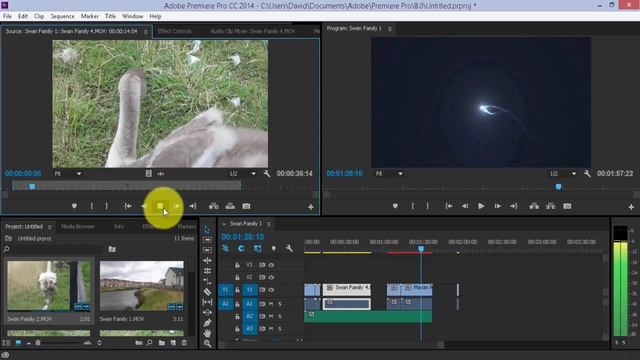Select the Track Select tool
Screen dimensions: 640x360
coord(207,240)
